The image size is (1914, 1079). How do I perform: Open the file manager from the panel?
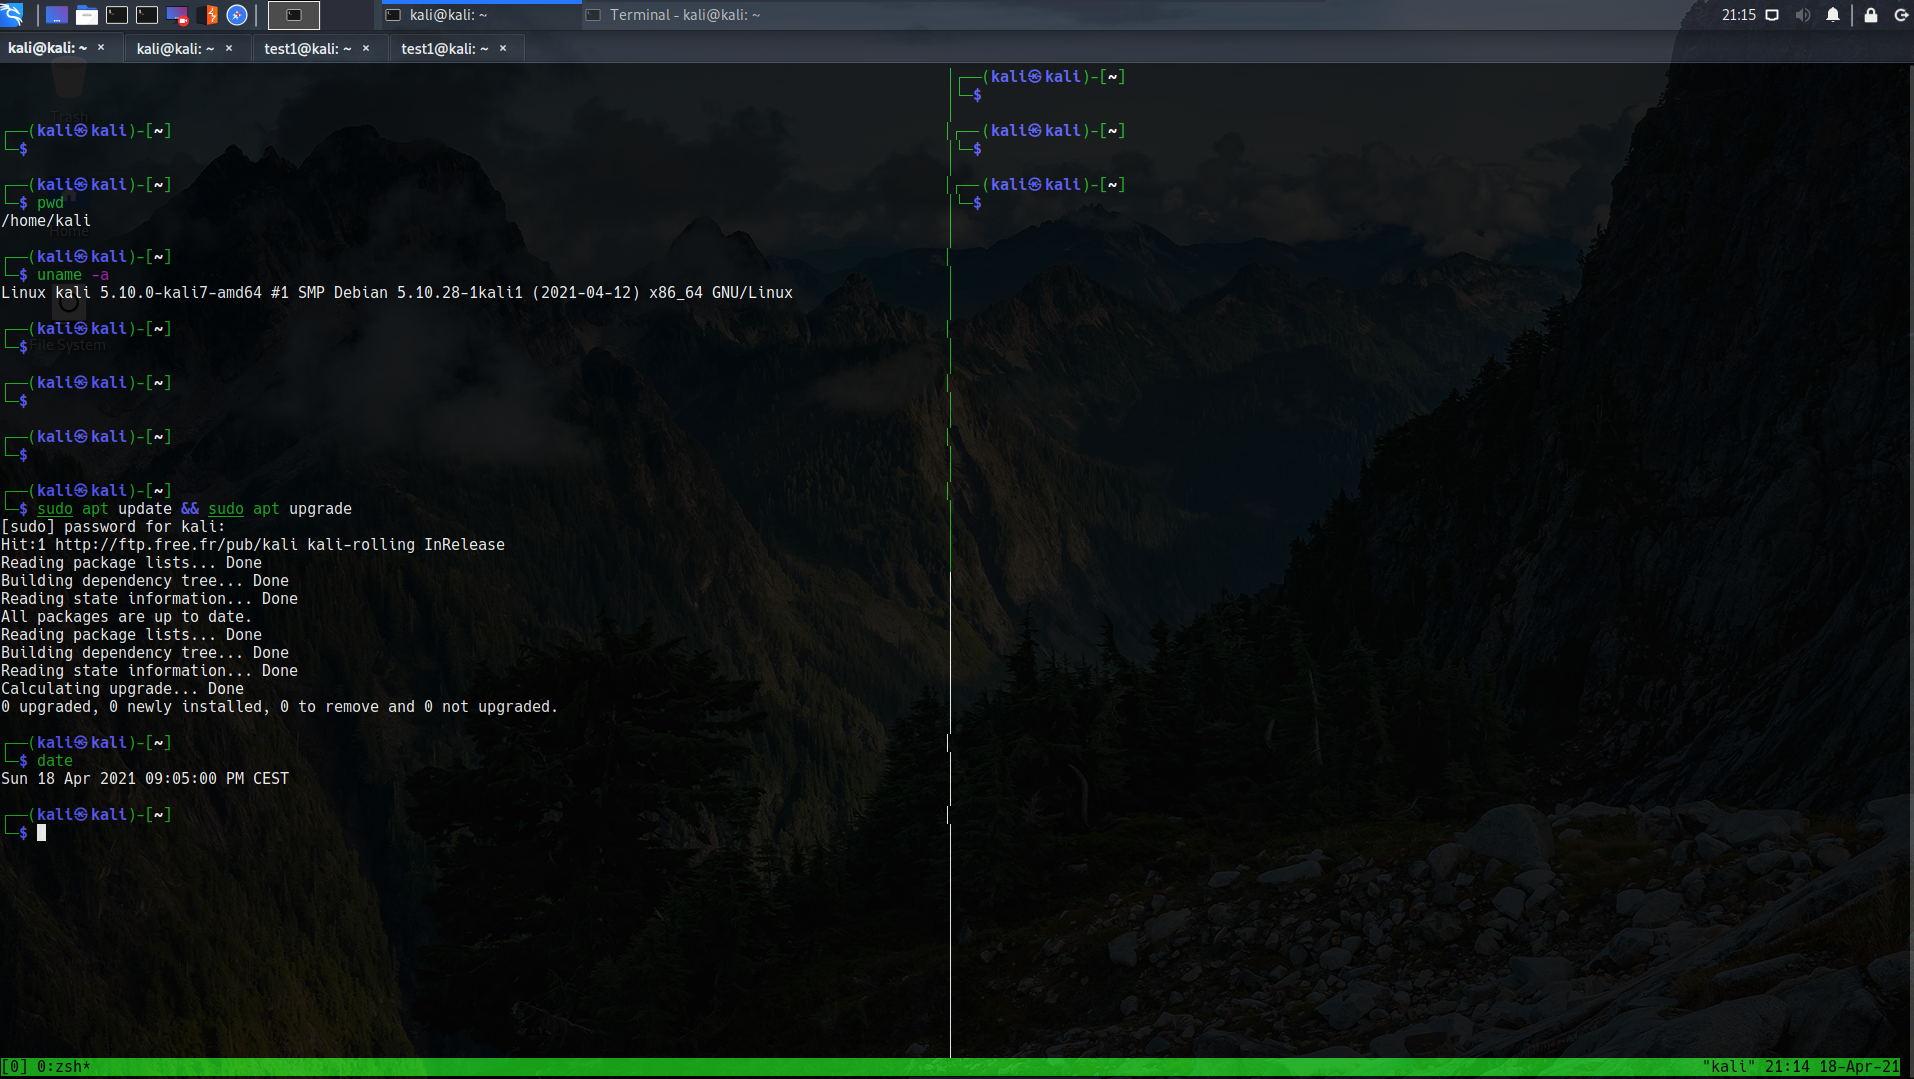(87, 15)
